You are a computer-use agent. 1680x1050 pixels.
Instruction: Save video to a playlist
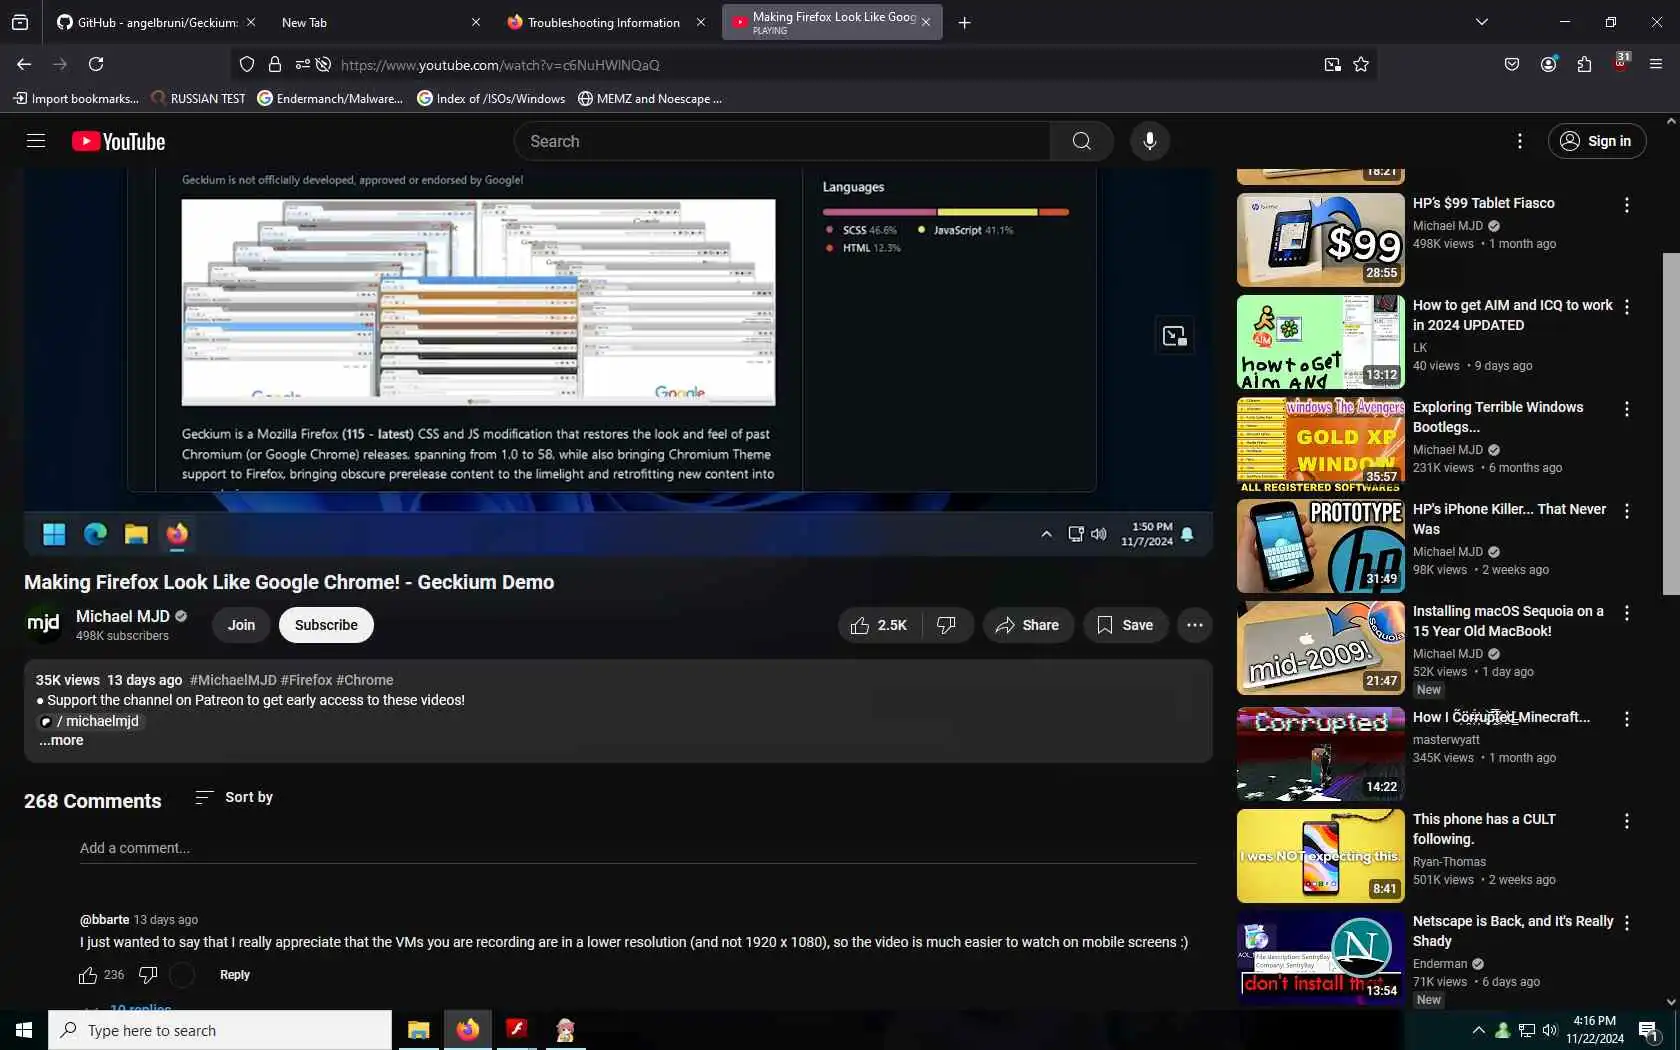coord(1125,625)
